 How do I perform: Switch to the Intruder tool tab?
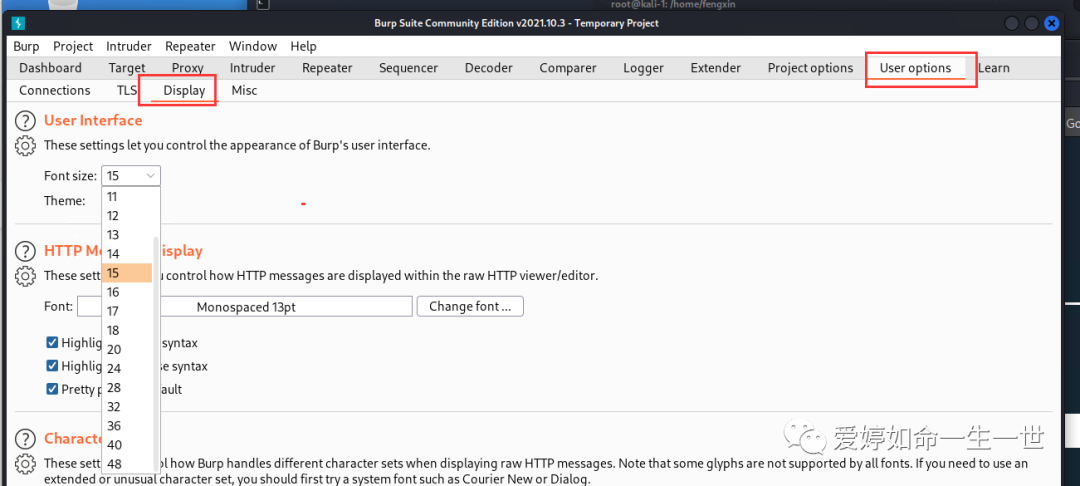[x=252, y=67]
